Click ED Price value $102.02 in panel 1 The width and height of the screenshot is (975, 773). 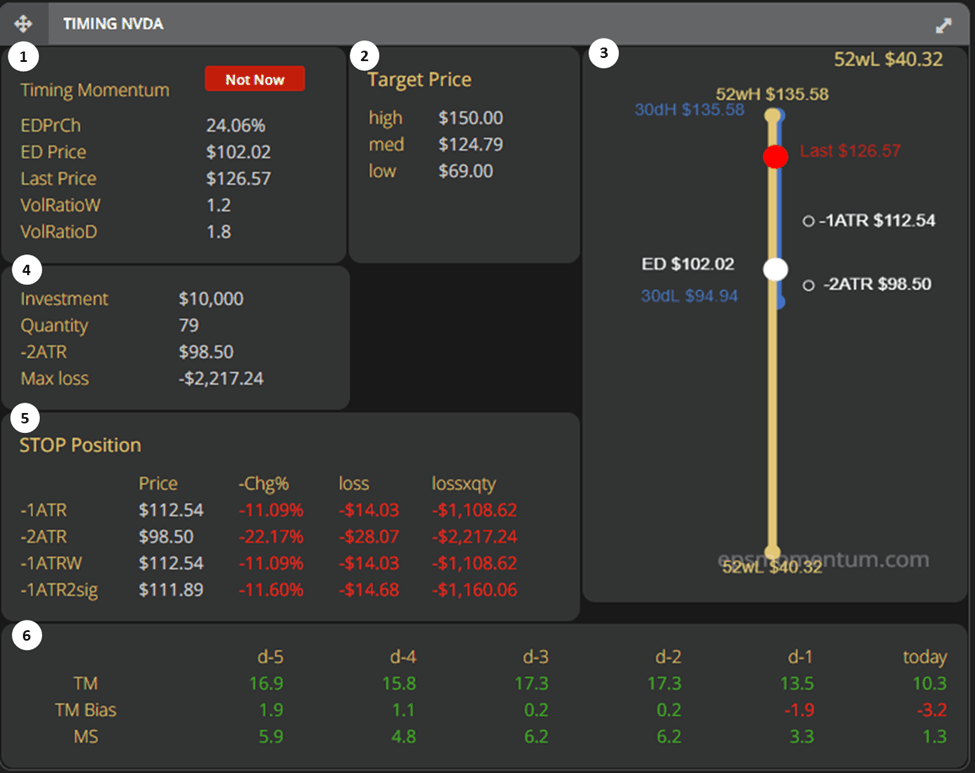tap(238, 152)
